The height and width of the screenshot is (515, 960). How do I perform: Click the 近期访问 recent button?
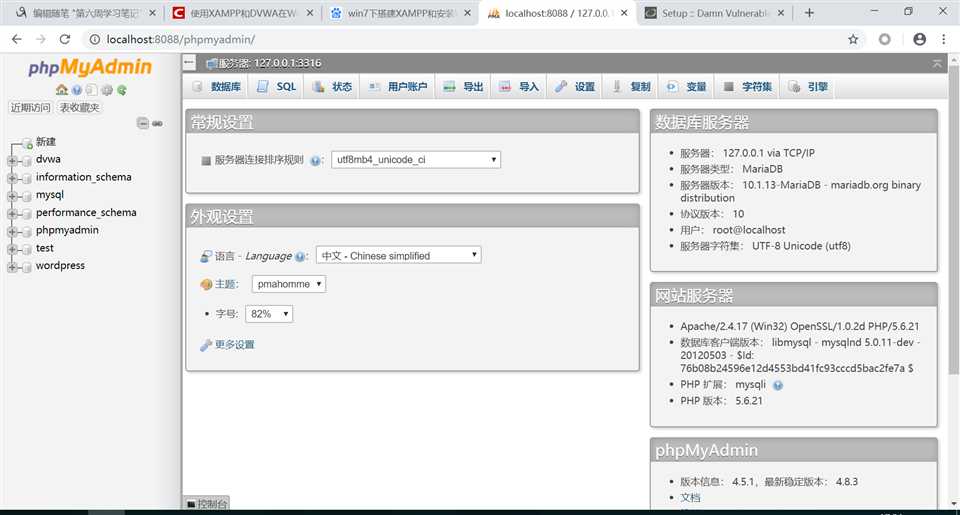(30, 108)
